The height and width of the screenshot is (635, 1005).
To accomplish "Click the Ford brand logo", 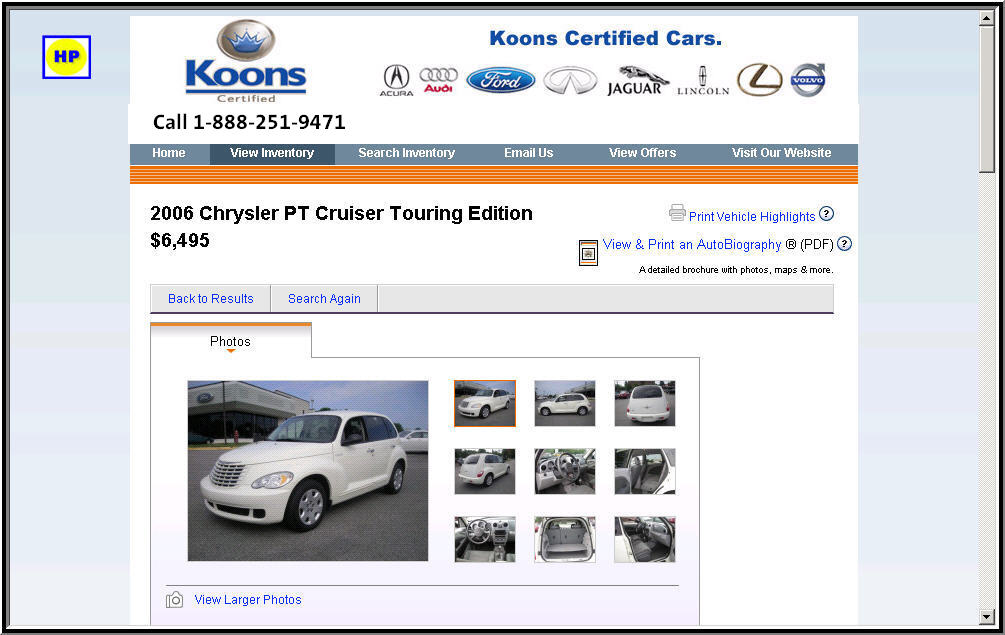I will pos(501,81).
